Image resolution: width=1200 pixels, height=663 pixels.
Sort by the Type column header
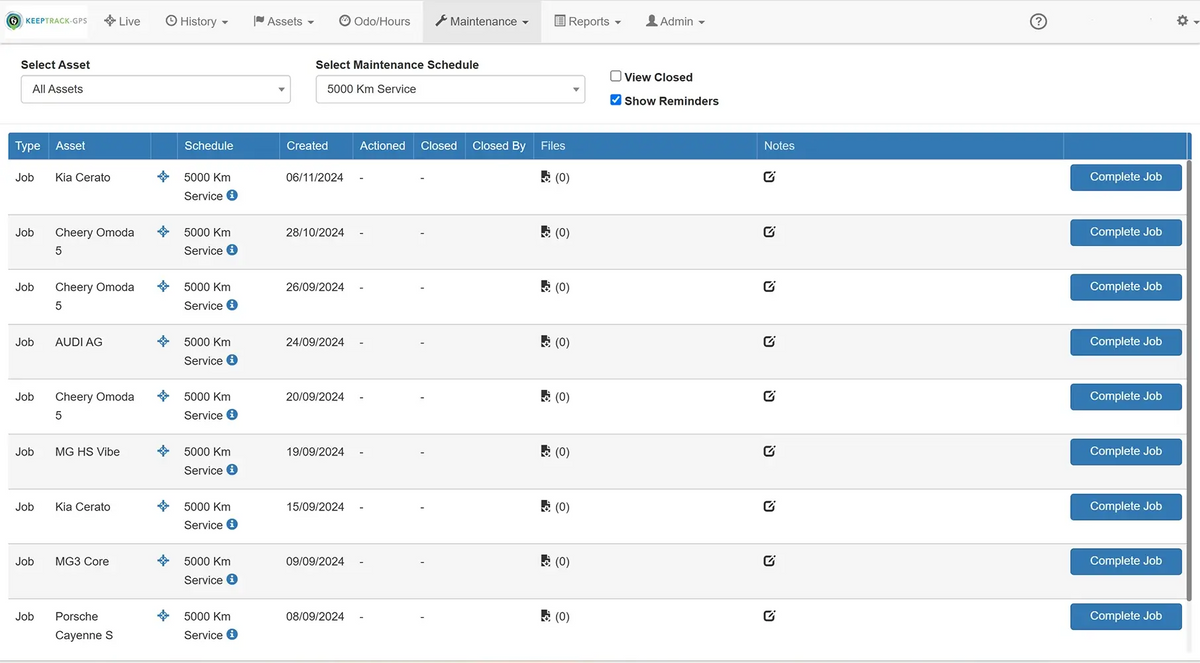28,146
